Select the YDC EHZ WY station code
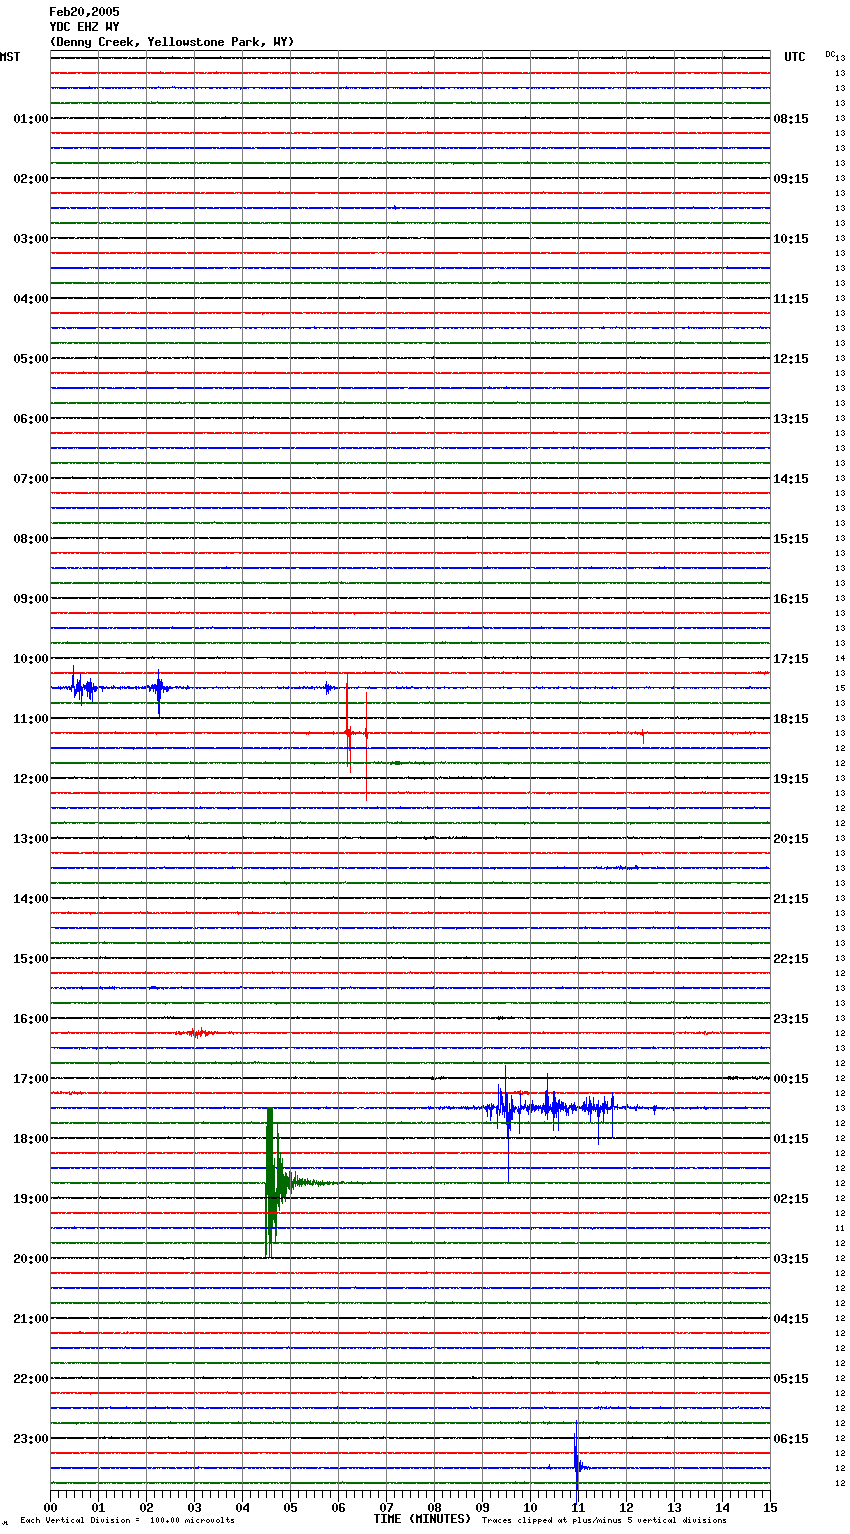Screen dimensions: 850x1534 point(84,27)
